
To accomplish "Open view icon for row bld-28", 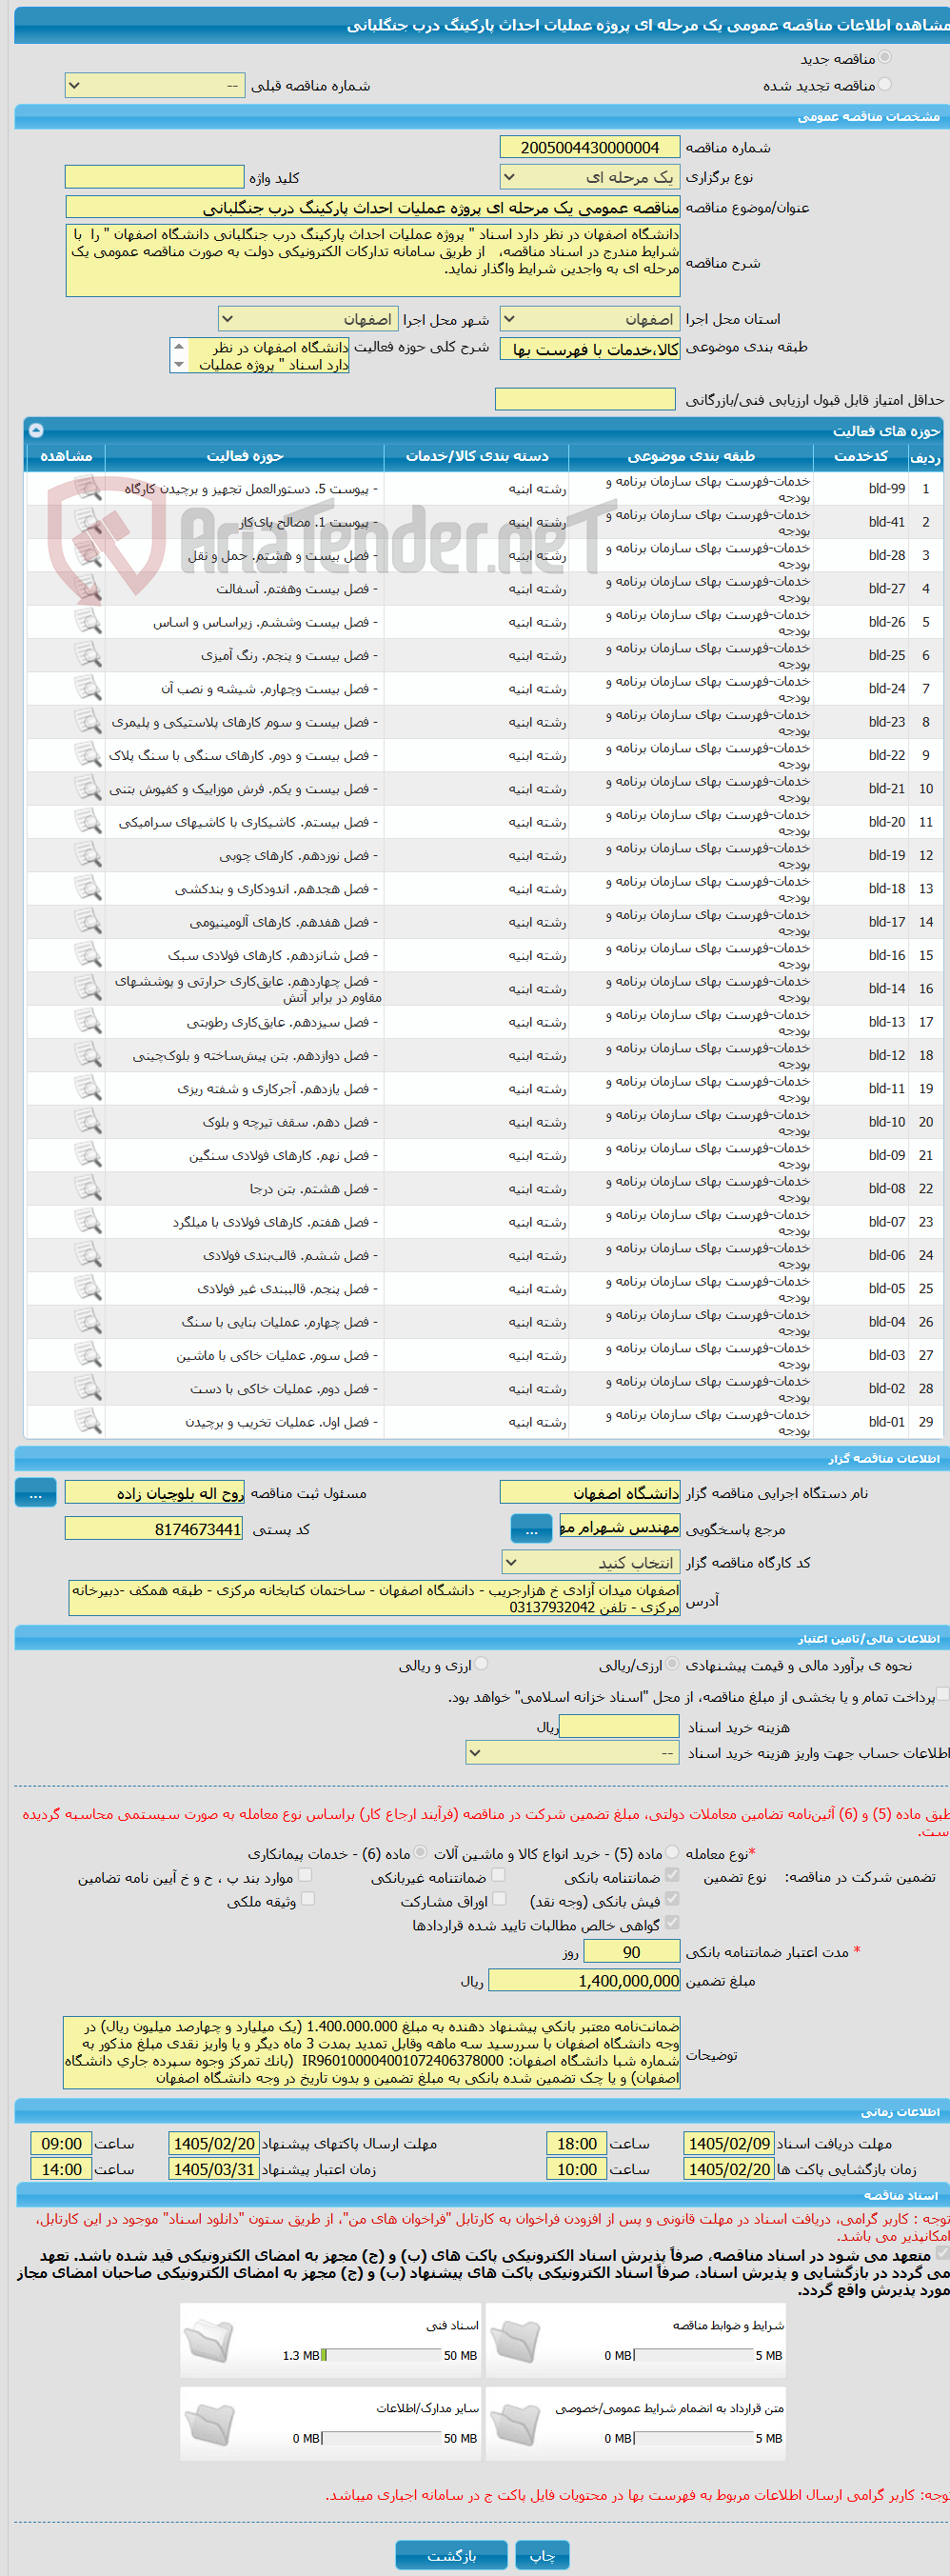I will click(x=88, y=555).
